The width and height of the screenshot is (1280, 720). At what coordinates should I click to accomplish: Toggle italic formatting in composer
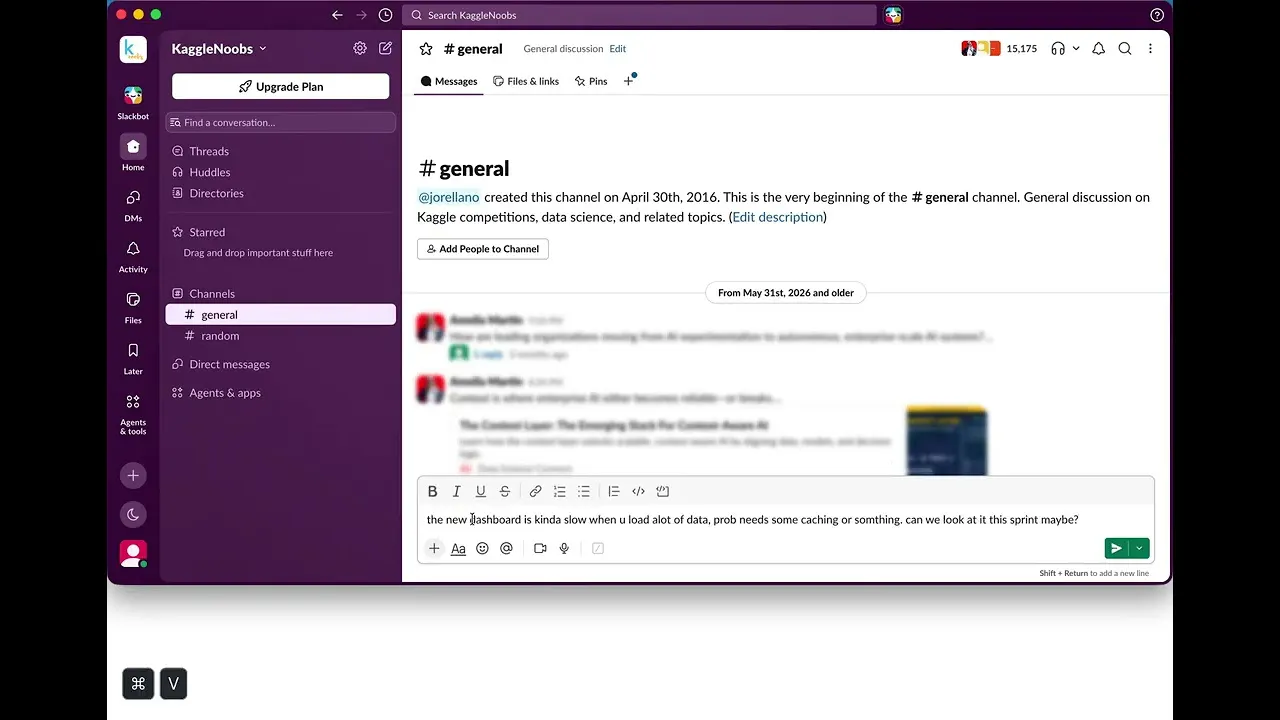456,491
